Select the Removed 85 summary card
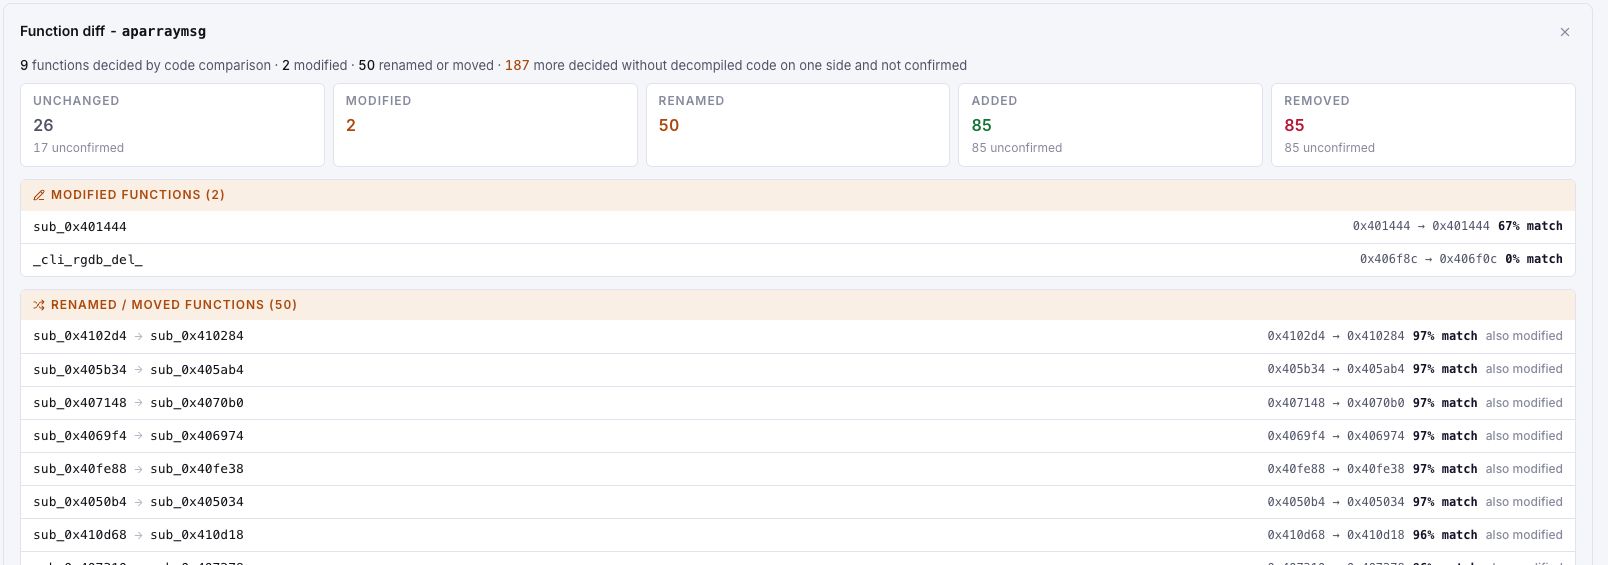The width and height of the screenshot is (1608, 565). point(1423,125)
